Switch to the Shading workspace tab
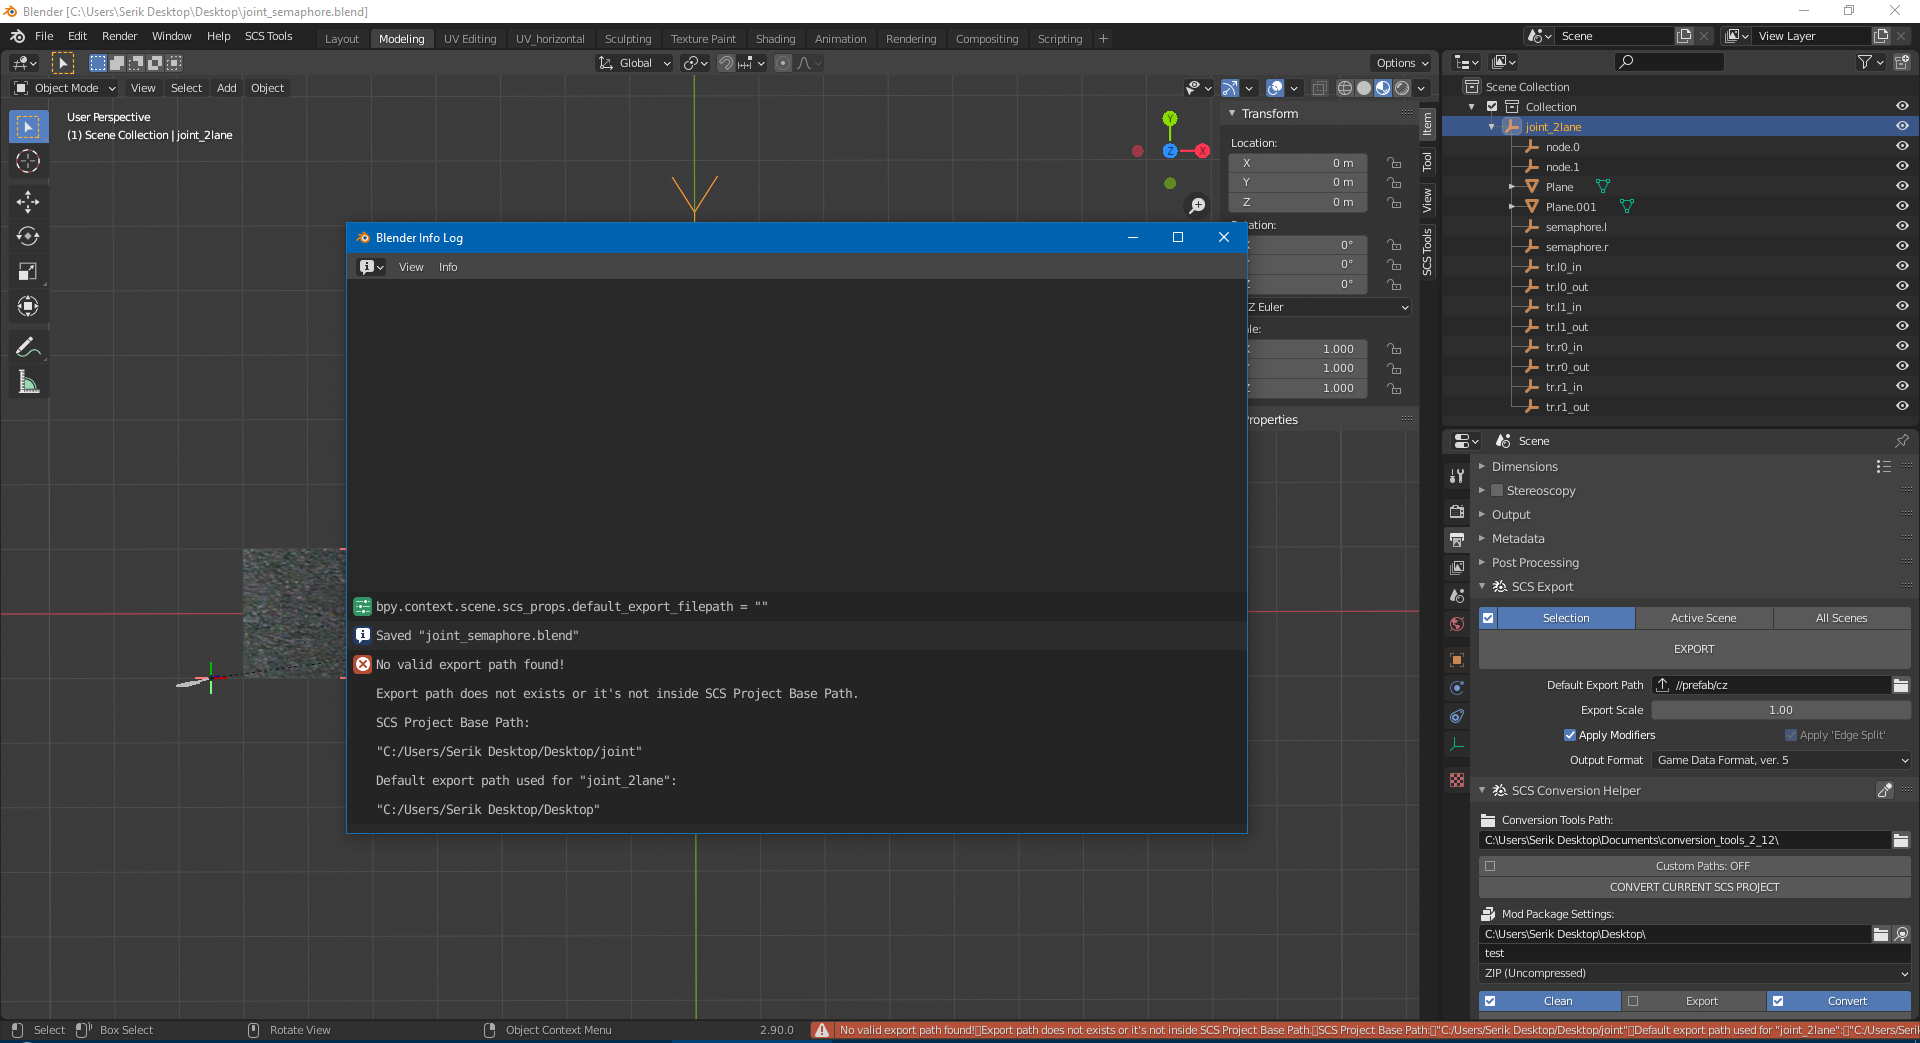 [x=776, y=38]
